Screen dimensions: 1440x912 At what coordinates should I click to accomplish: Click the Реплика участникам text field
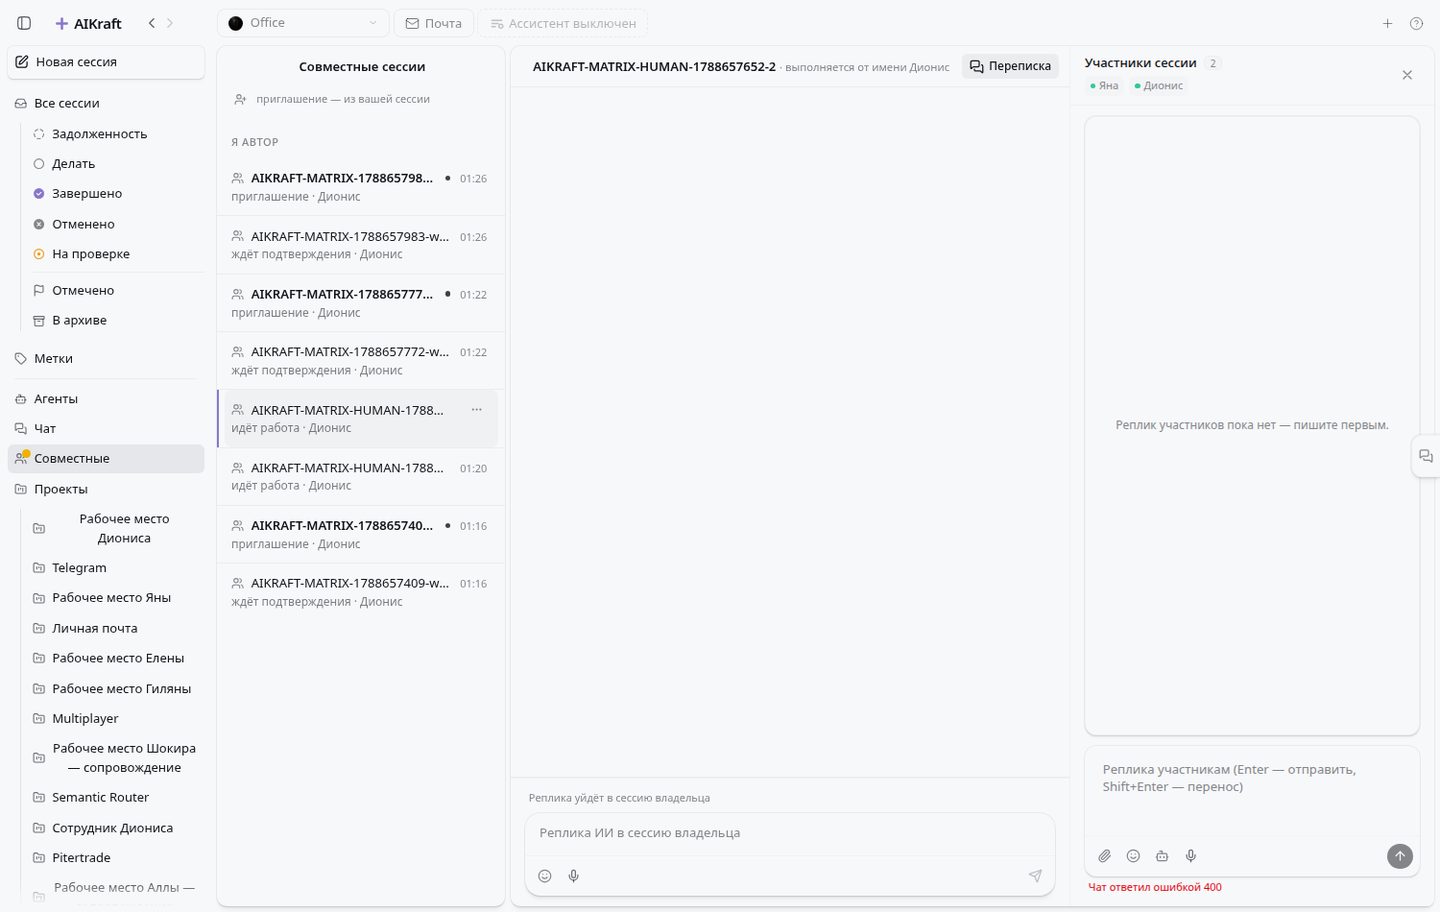click(1252, 790)
